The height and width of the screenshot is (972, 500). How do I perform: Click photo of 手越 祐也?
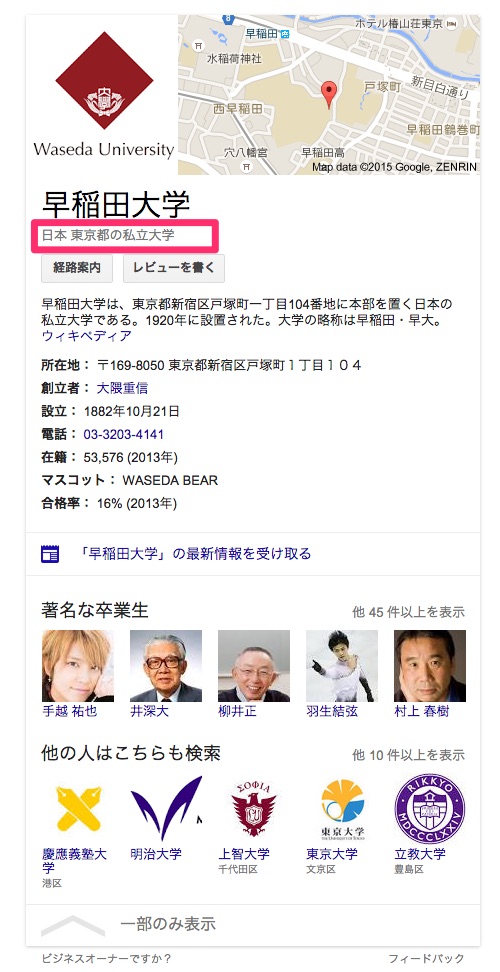[78, 666]
